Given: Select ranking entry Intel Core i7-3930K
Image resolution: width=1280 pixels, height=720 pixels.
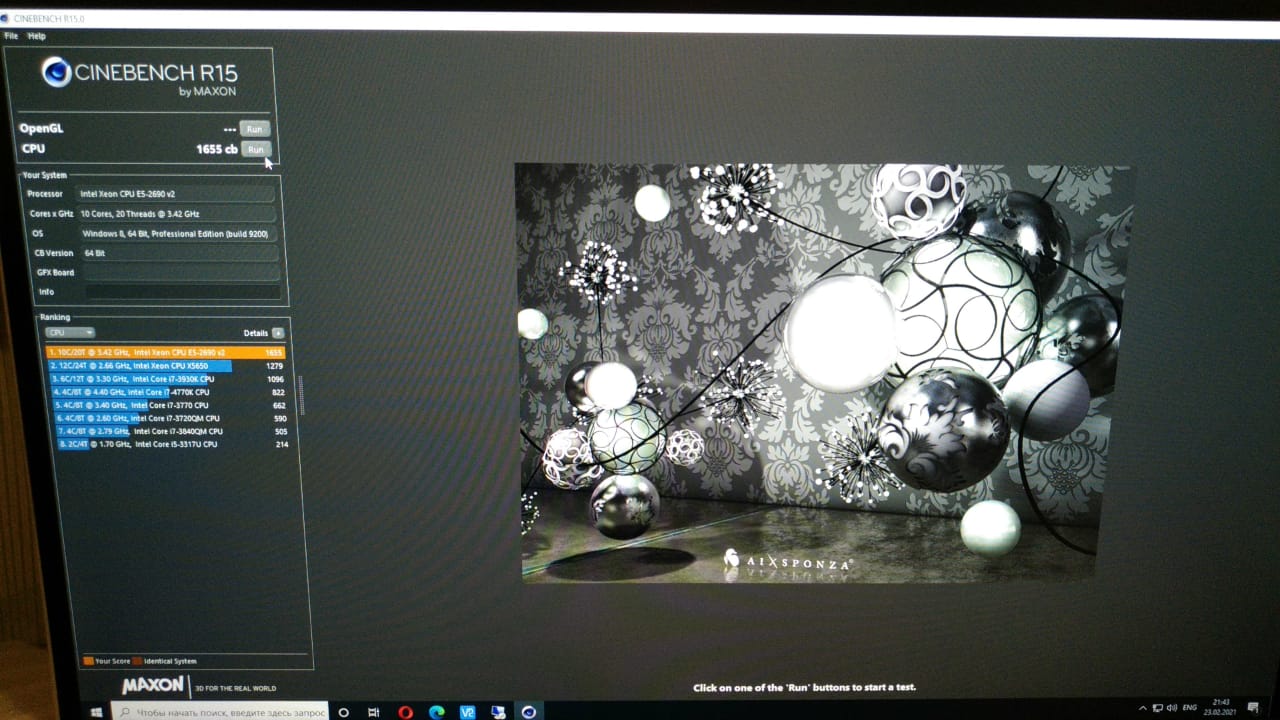Looking at the screenshot, I should (x=168, y=379).
